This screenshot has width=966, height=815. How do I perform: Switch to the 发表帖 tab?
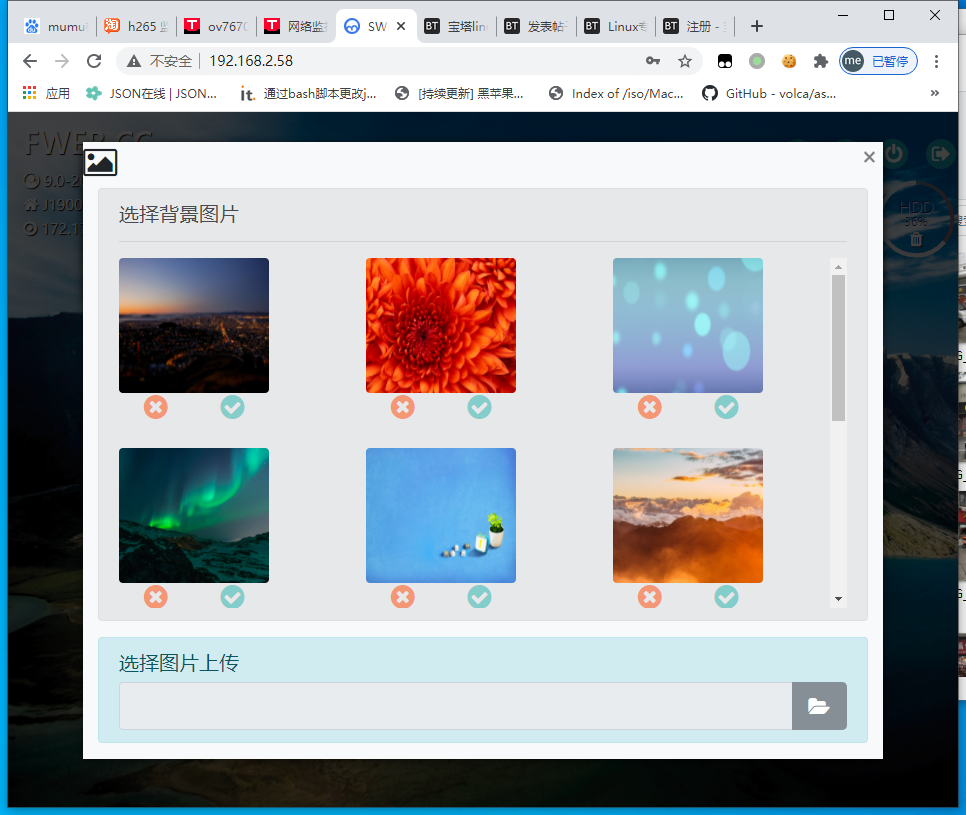click(x=536, y=26)
